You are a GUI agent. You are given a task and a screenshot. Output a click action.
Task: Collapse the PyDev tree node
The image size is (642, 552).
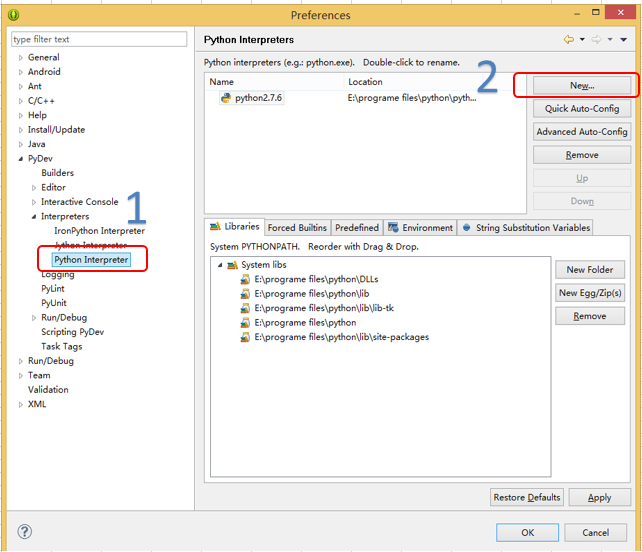20,159
